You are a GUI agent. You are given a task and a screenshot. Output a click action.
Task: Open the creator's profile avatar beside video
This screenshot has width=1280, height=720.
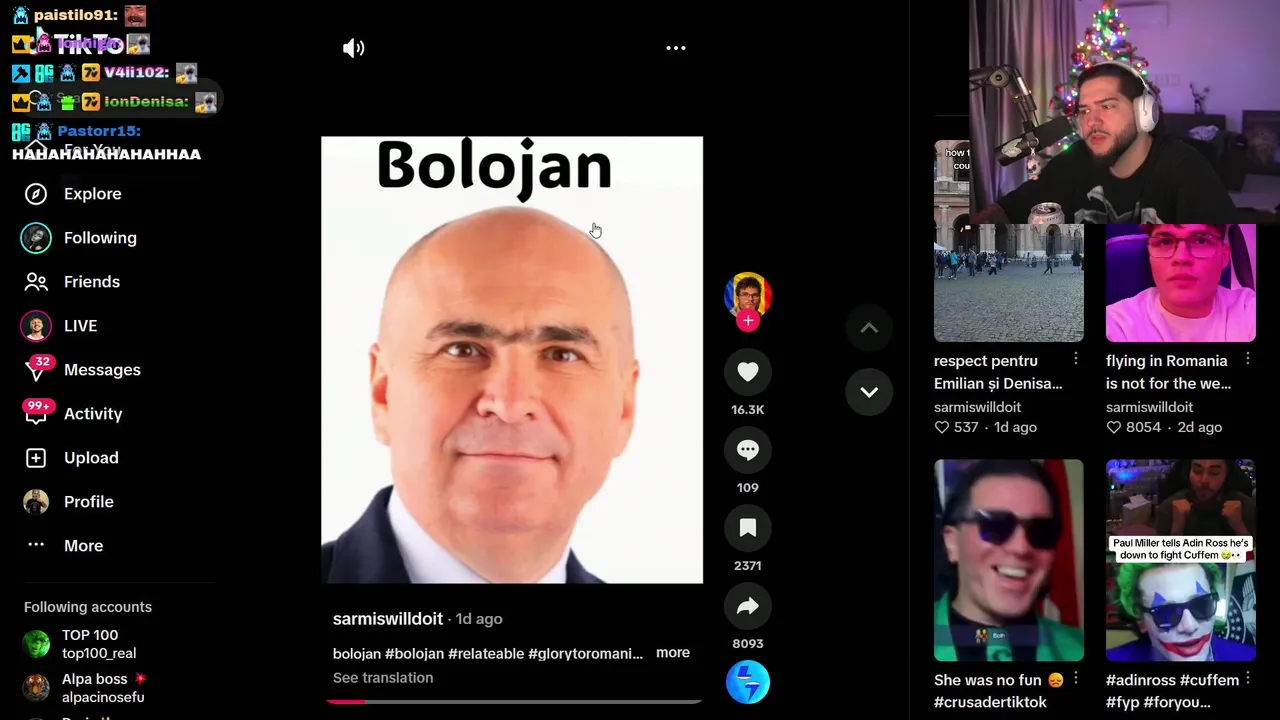[748, 295]
